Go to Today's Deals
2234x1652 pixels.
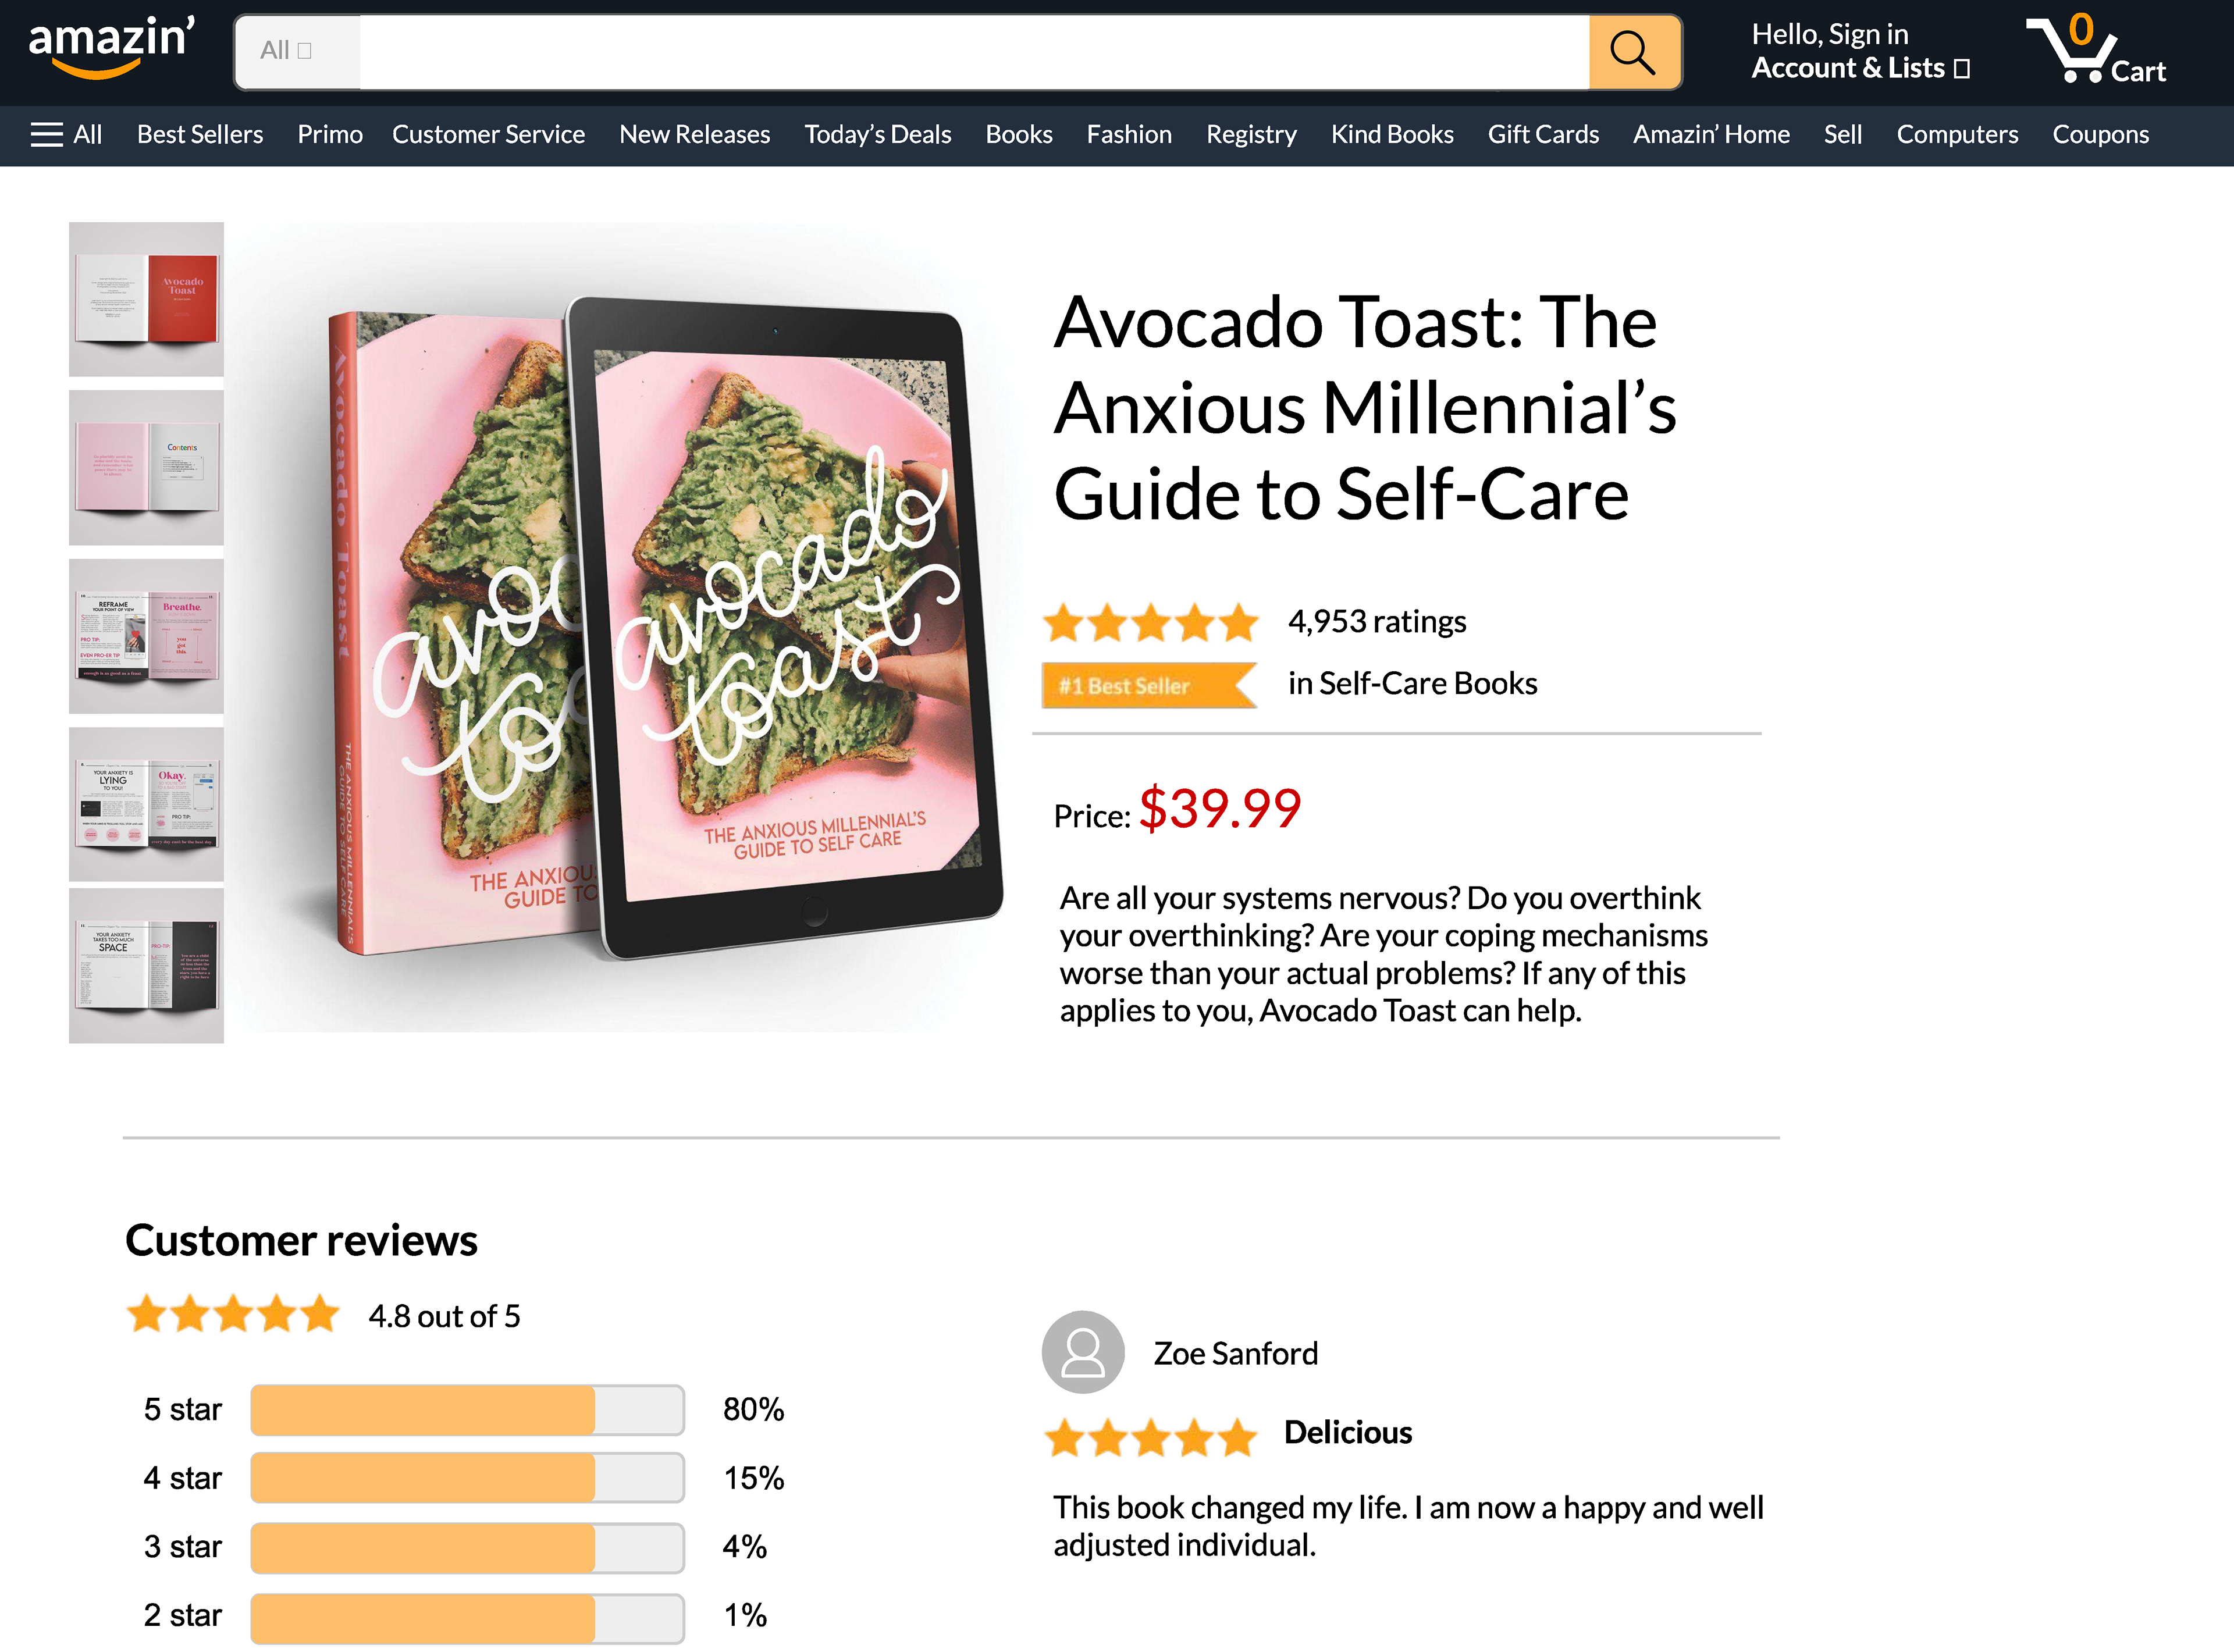pyautogui.click(x=877, y=134)
